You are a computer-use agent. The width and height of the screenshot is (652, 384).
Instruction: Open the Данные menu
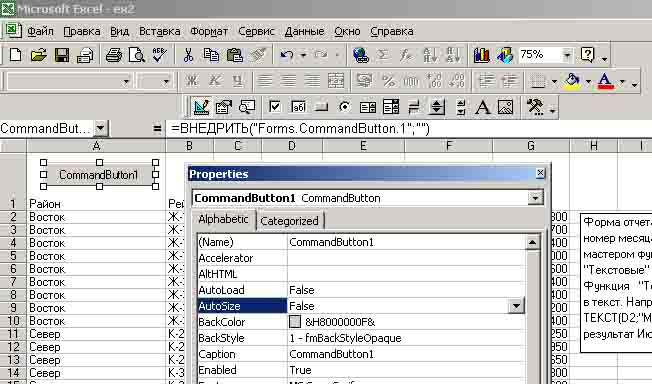pyautogui.click(x=304, y=32)
